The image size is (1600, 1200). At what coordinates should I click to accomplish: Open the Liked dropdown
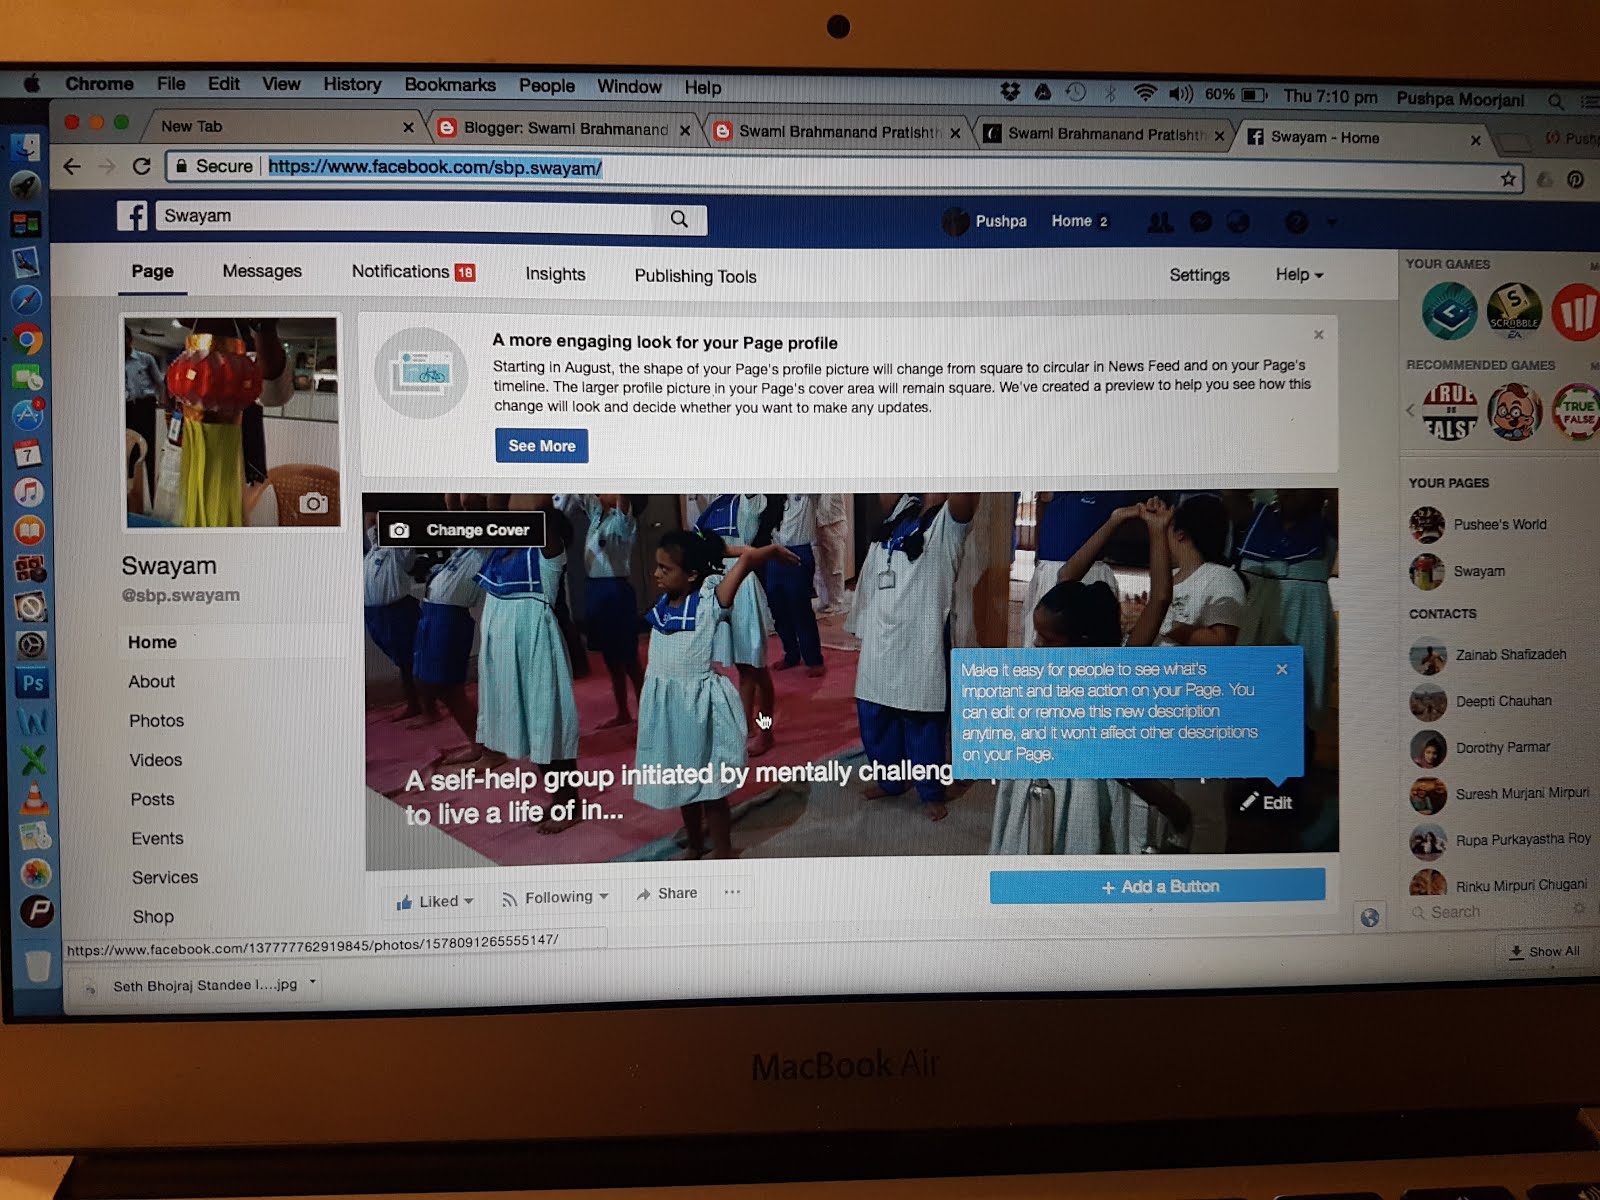tap(434, 901)
